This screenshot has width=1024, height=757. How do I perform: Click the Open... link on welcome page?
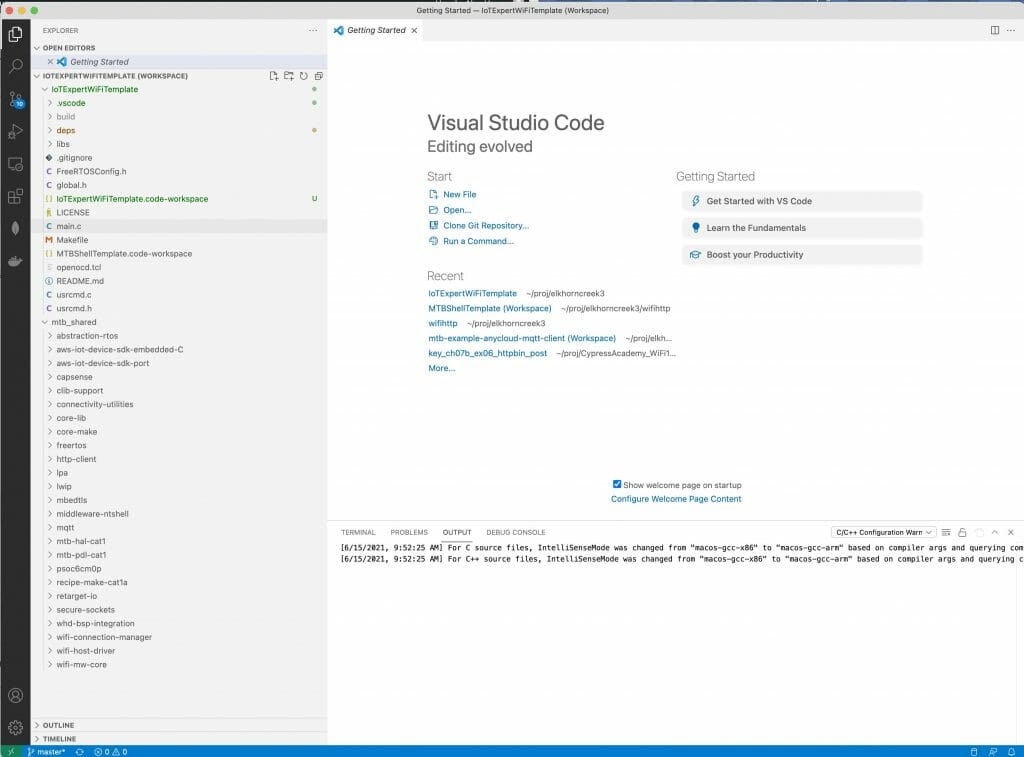(x=456, y=210)
